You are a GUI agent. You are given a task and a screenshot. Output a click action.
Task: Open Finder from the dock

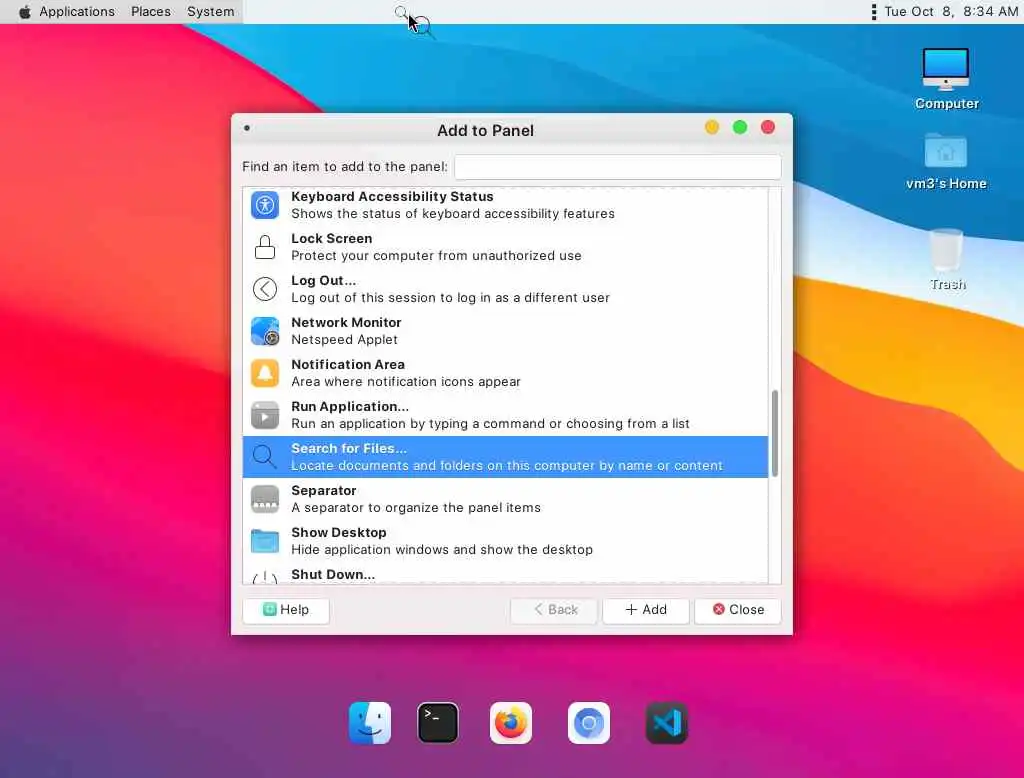[x=370, y=723]
